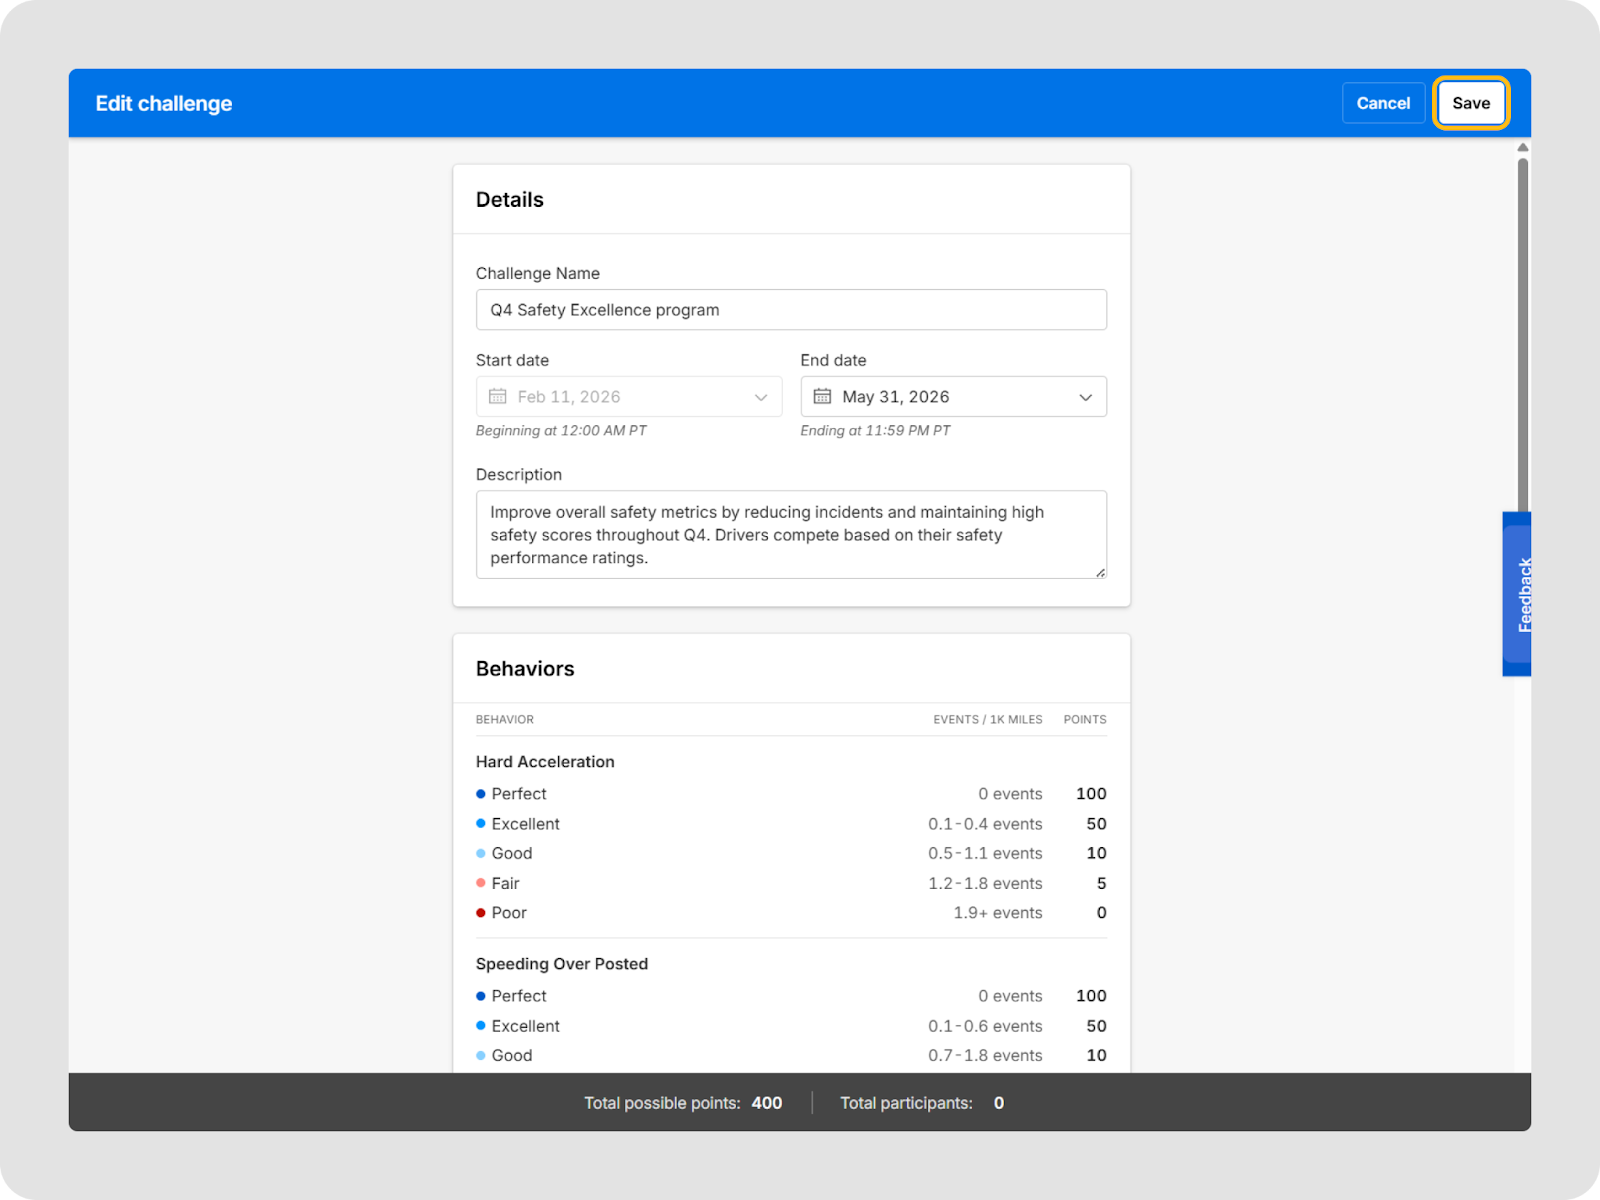Click the Hard Acceleration Fair pink dot
Screen dimensions: 1600x1200
pos(481,883)
